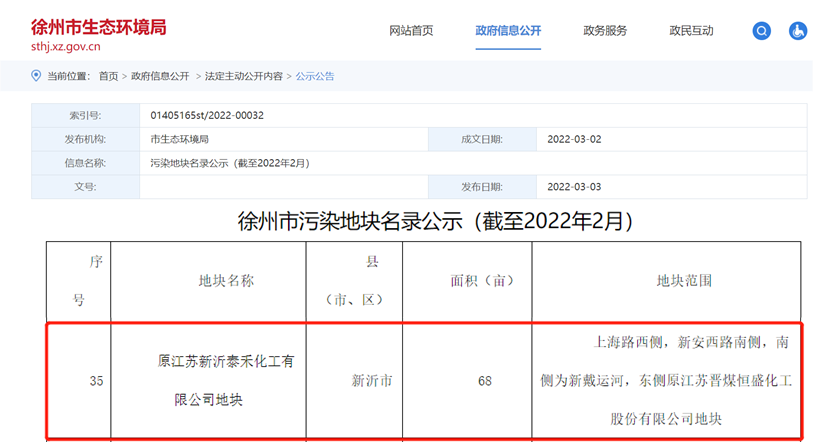The width and height of the screenshot is (820, 442).
Task: Click the 市生态环境局 value cell
Action: pos(284,139)
